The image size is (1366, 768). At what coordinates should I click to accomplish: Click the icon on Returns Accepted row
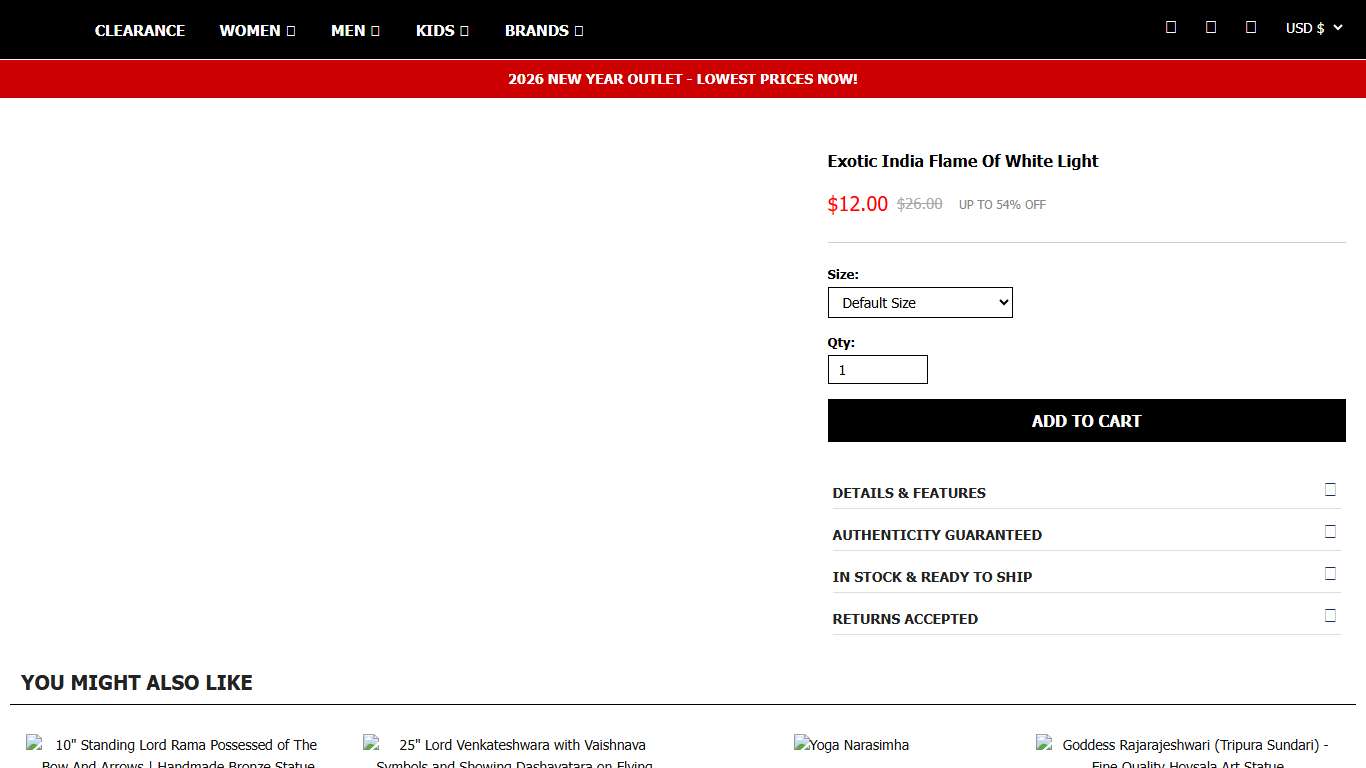pos(1330,616)
